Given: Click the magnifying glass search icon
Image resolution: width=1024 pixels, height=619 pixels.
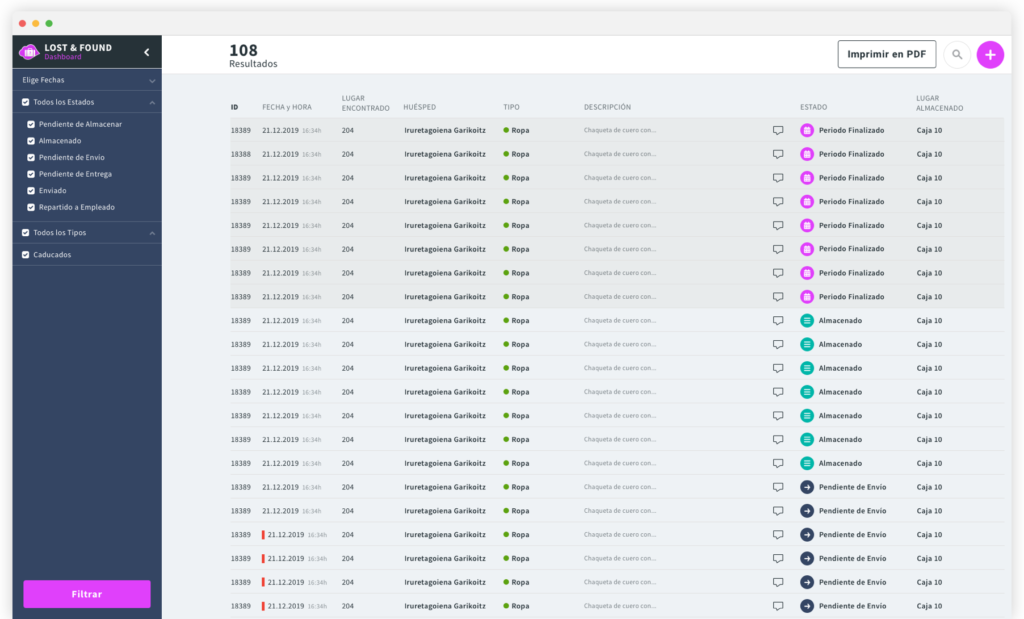Looking at the screenshot, I should click(x=957, y=55).
